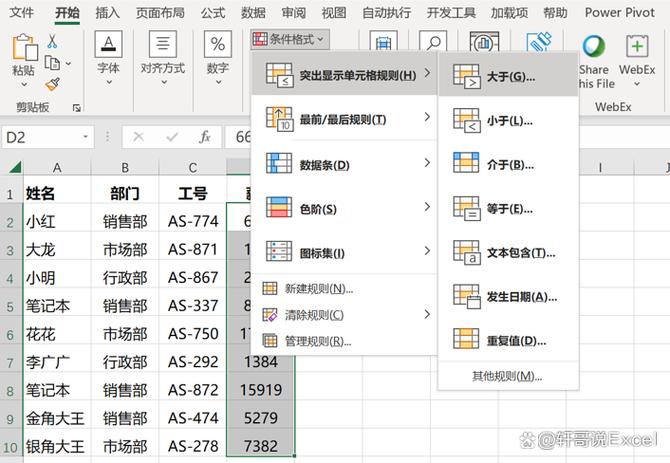The height and width of the screenshot is (463, 670).
Task: Click the Paste clipboard icon
Action: pos(24,47)
